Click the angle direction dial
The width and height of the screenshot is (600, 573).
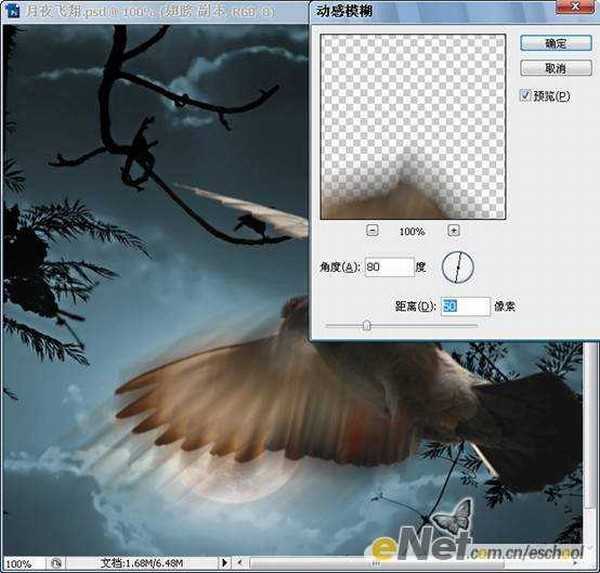tap(457, 267)
